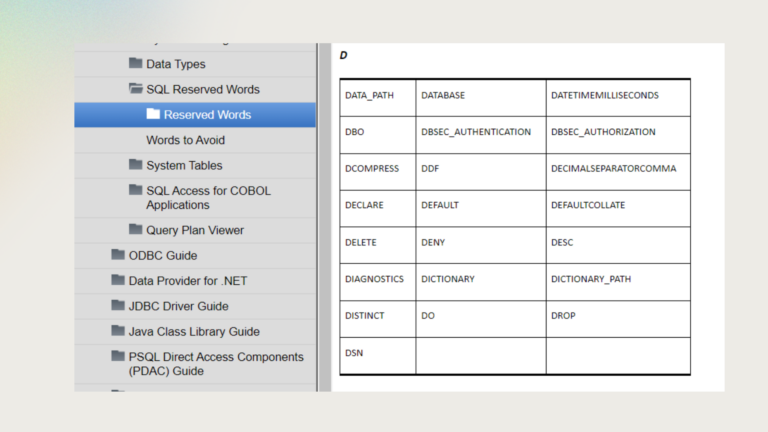
Task: Expand SQL Access for COBOL Applications
Action: pyautogui.click(x=208, y=197)
